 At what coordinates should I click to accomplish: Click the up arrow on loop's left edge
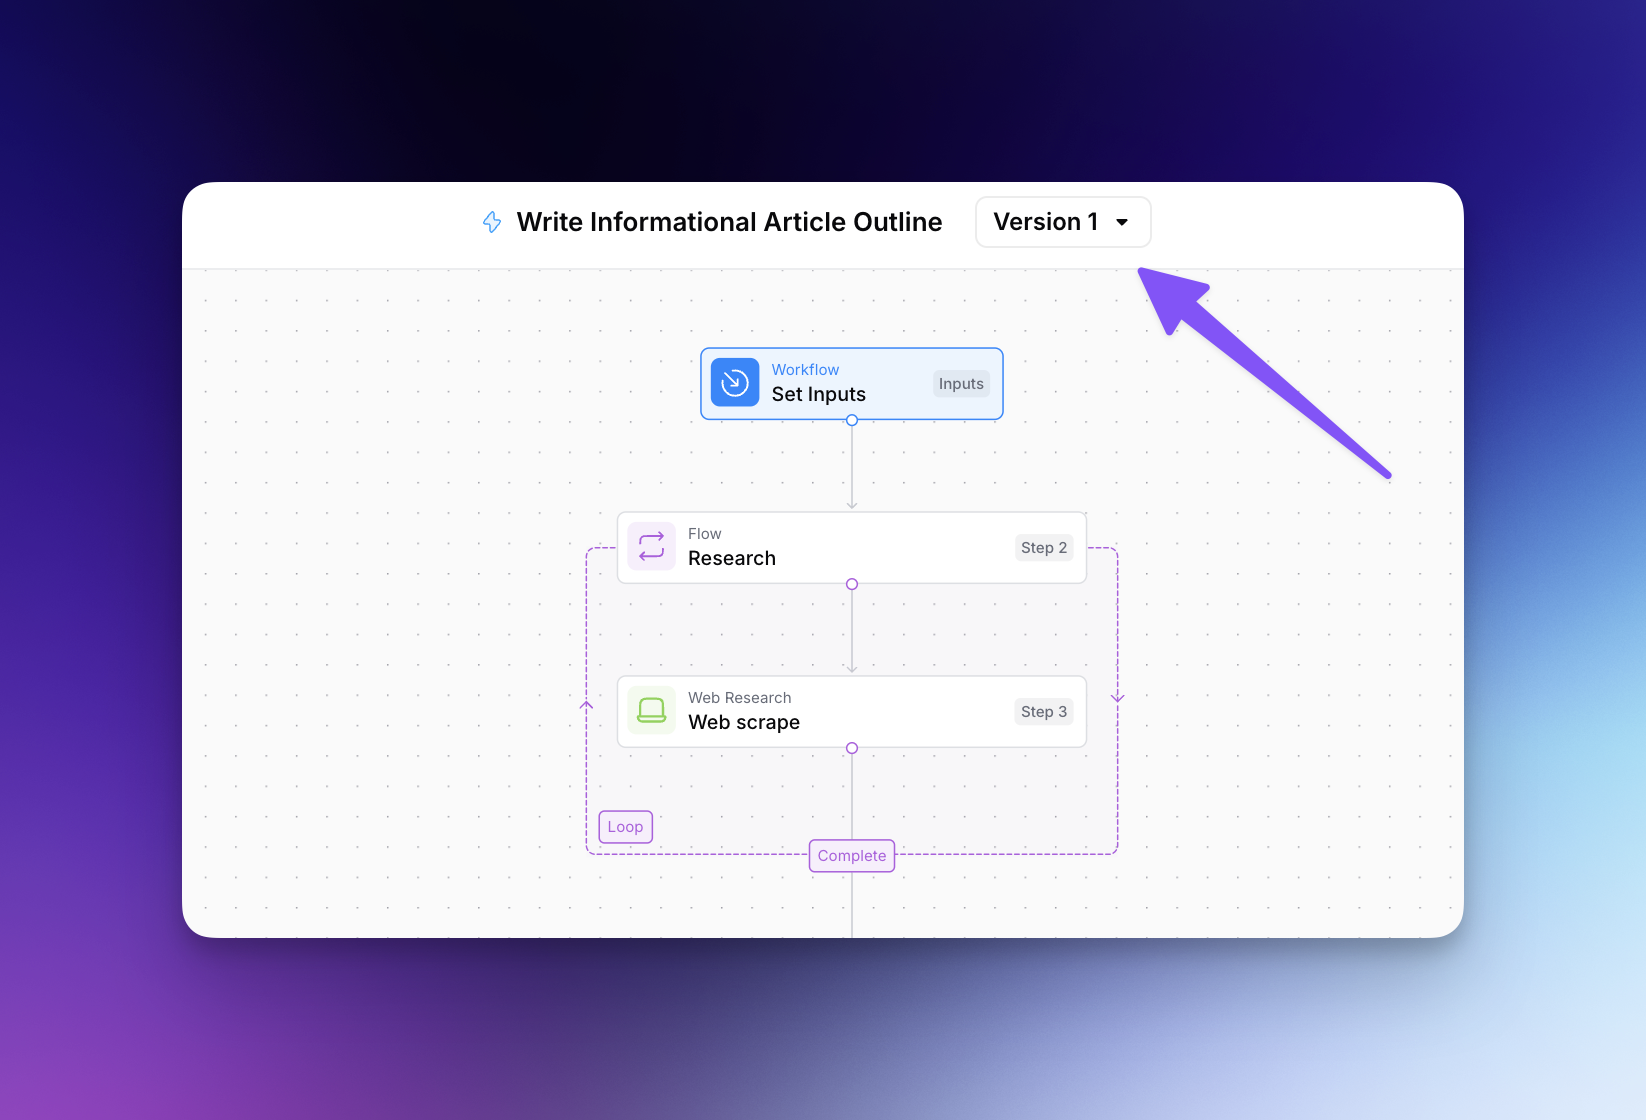(587, 705)
